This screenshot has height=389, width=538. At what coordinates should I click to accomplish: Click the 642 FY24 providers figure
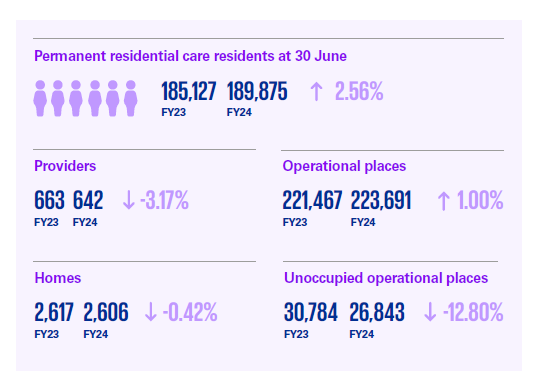(88, 200)
